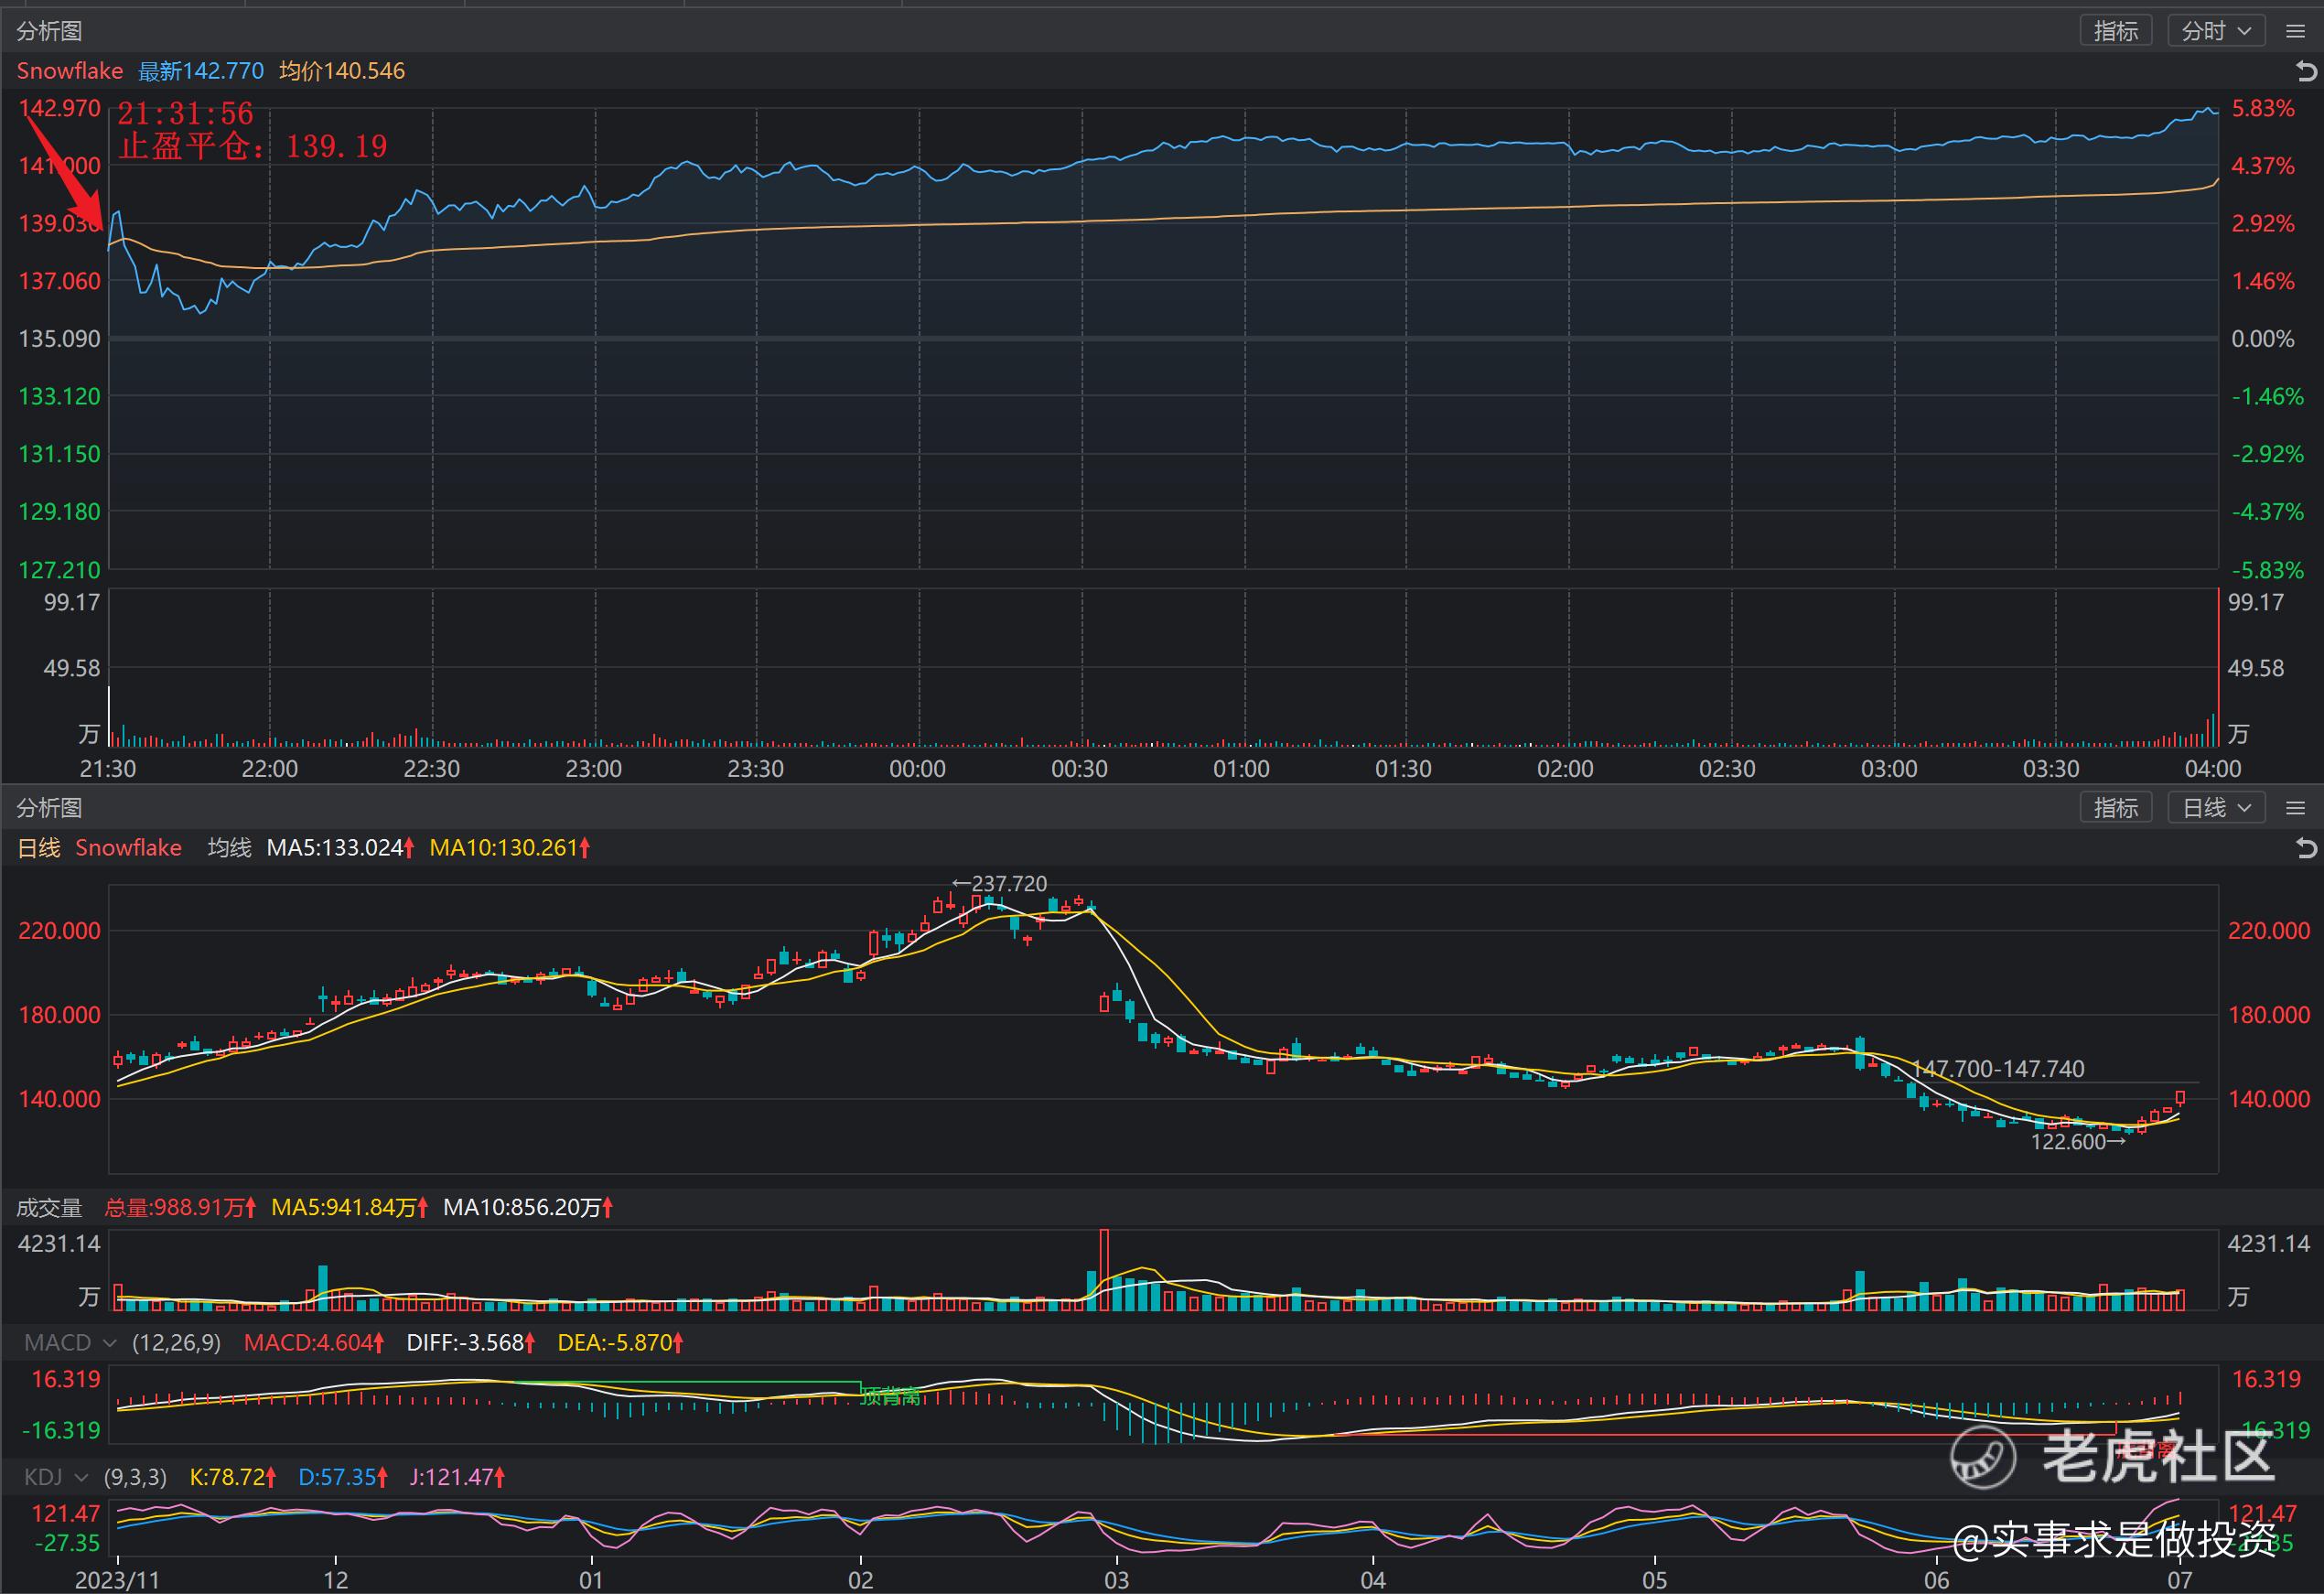Click 最新142.770 price label

pos(200,71)
